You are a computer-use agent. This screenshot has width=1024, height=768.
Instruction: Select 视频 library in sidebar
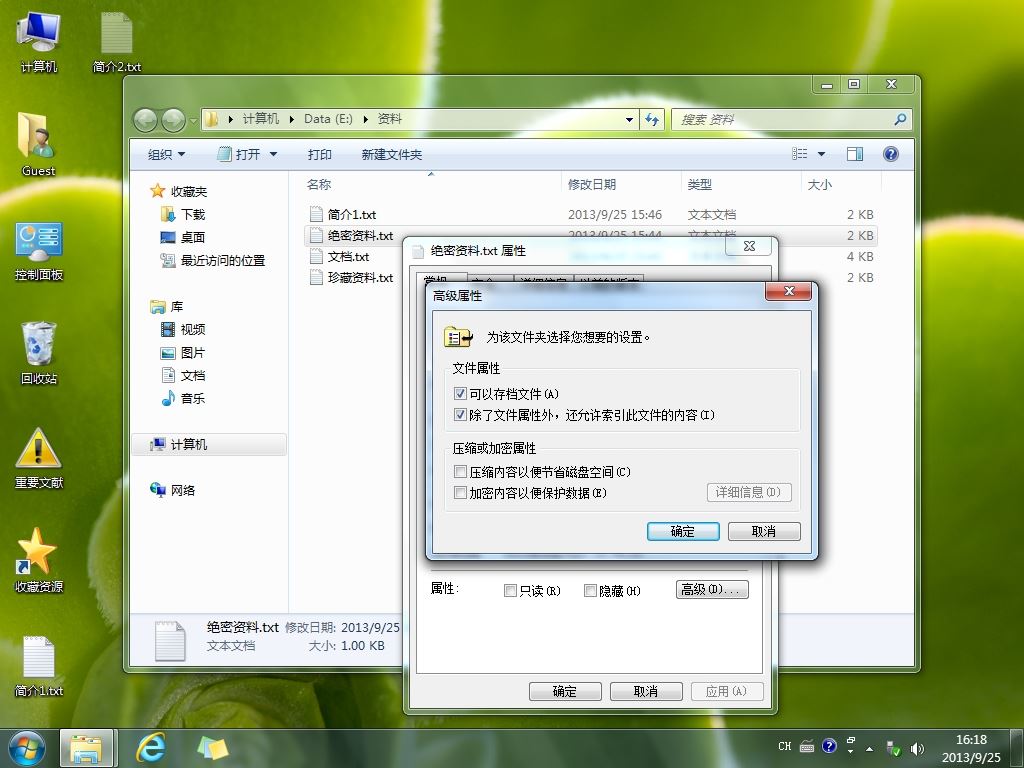[183, 329]
